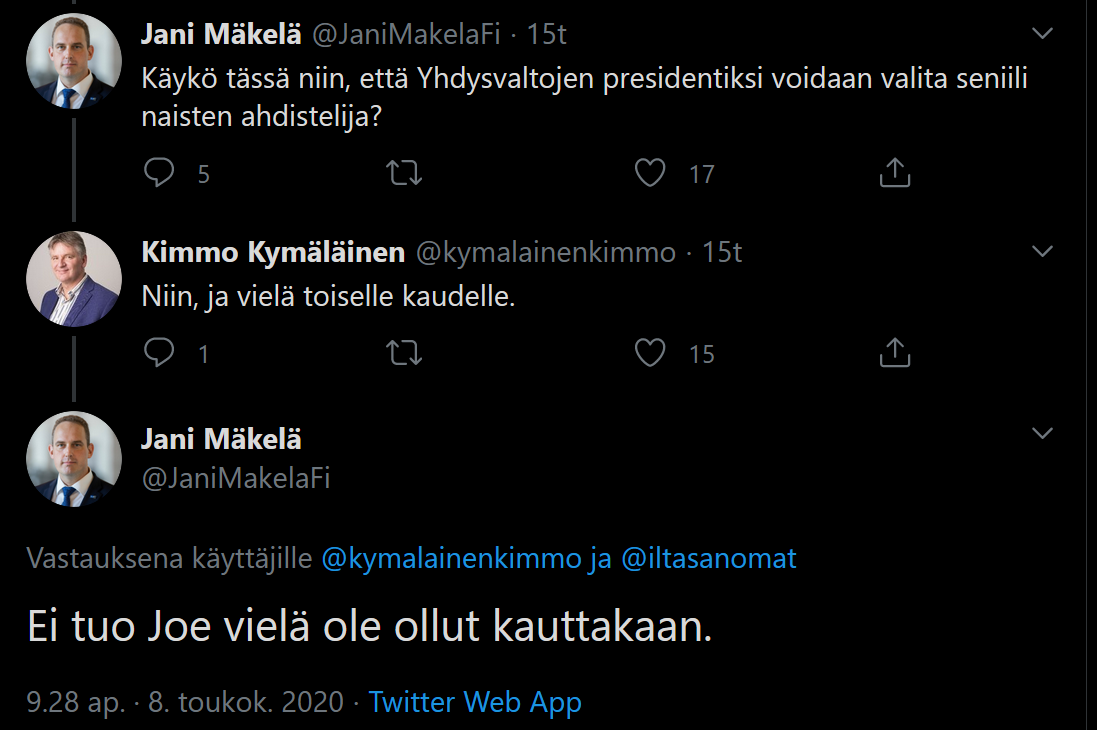Like Kimmo Kymäläinen's tweet with 15 likes
The image size is (1097, 730).
(x=651, y=353)
